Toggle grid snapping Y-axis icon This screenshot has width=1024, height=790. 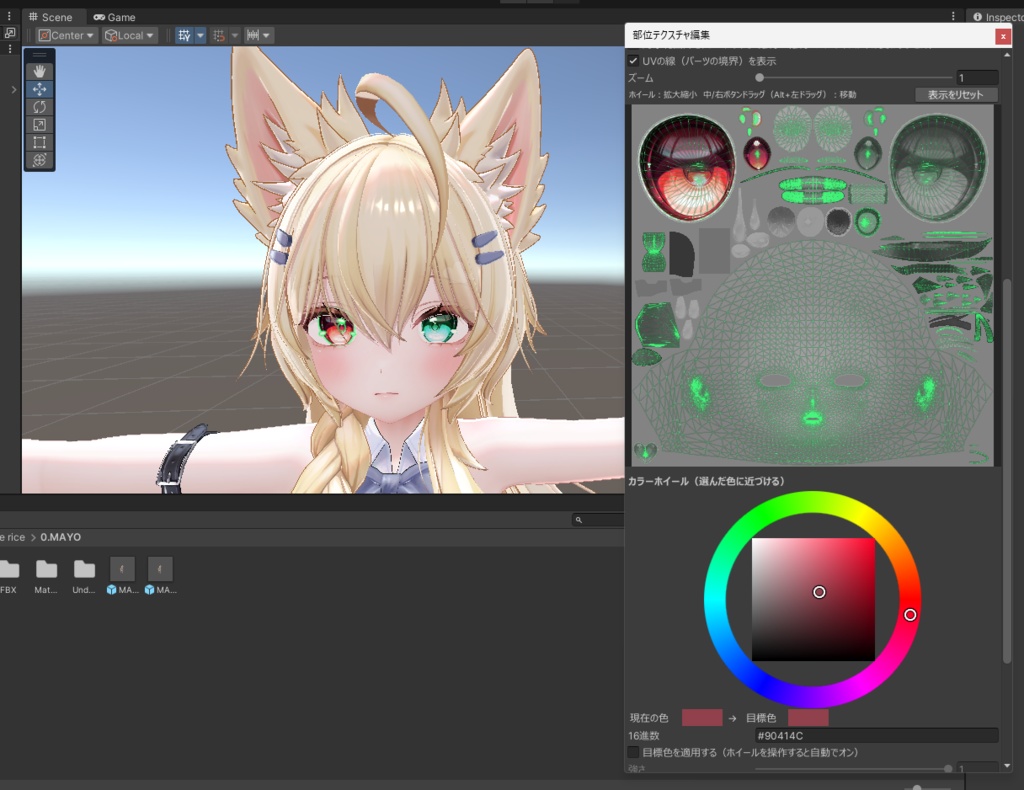(x=184, y=35)
